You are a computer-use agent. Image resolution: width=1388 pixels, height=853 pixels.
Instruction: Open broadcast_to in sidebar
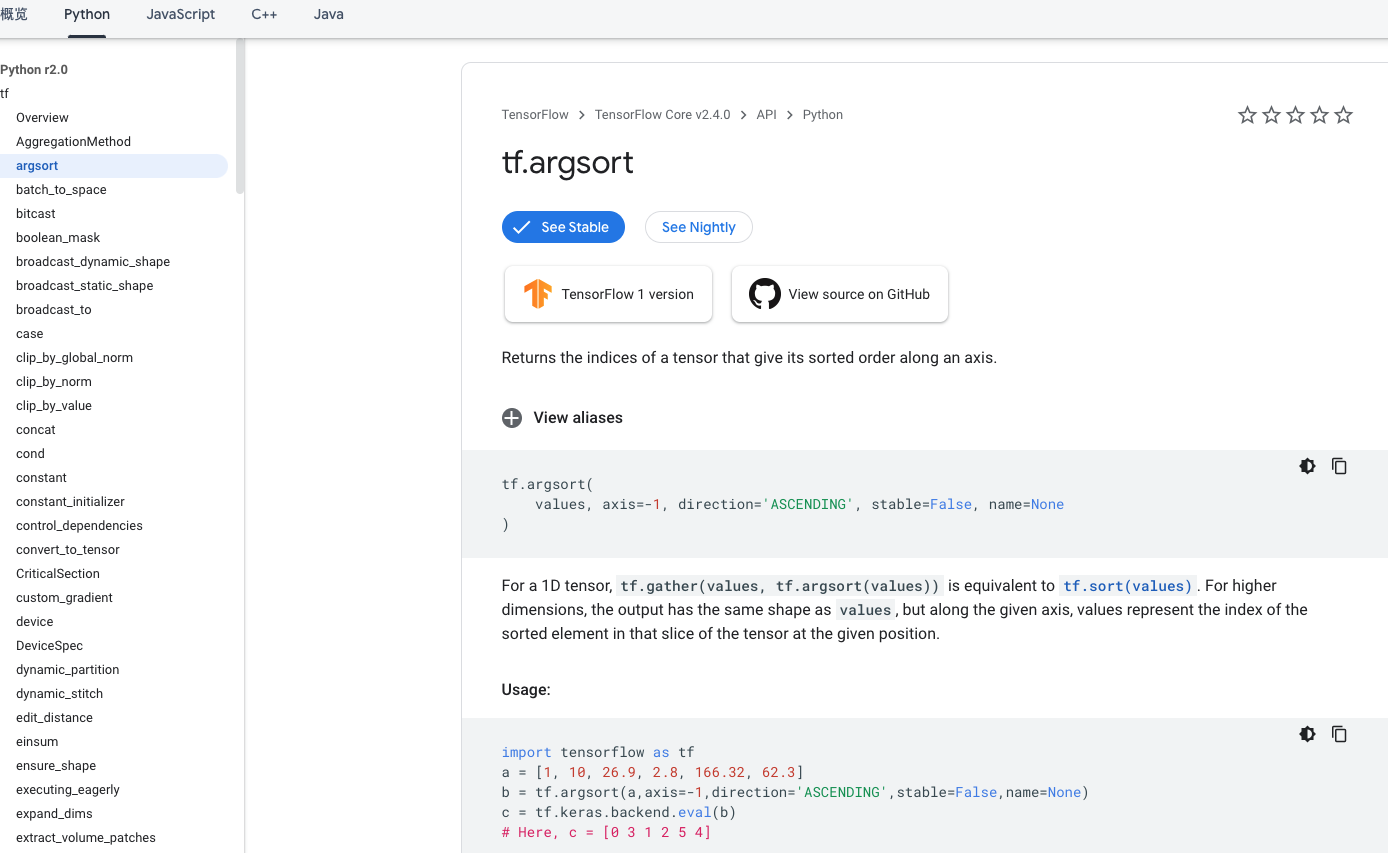[54, 310]
